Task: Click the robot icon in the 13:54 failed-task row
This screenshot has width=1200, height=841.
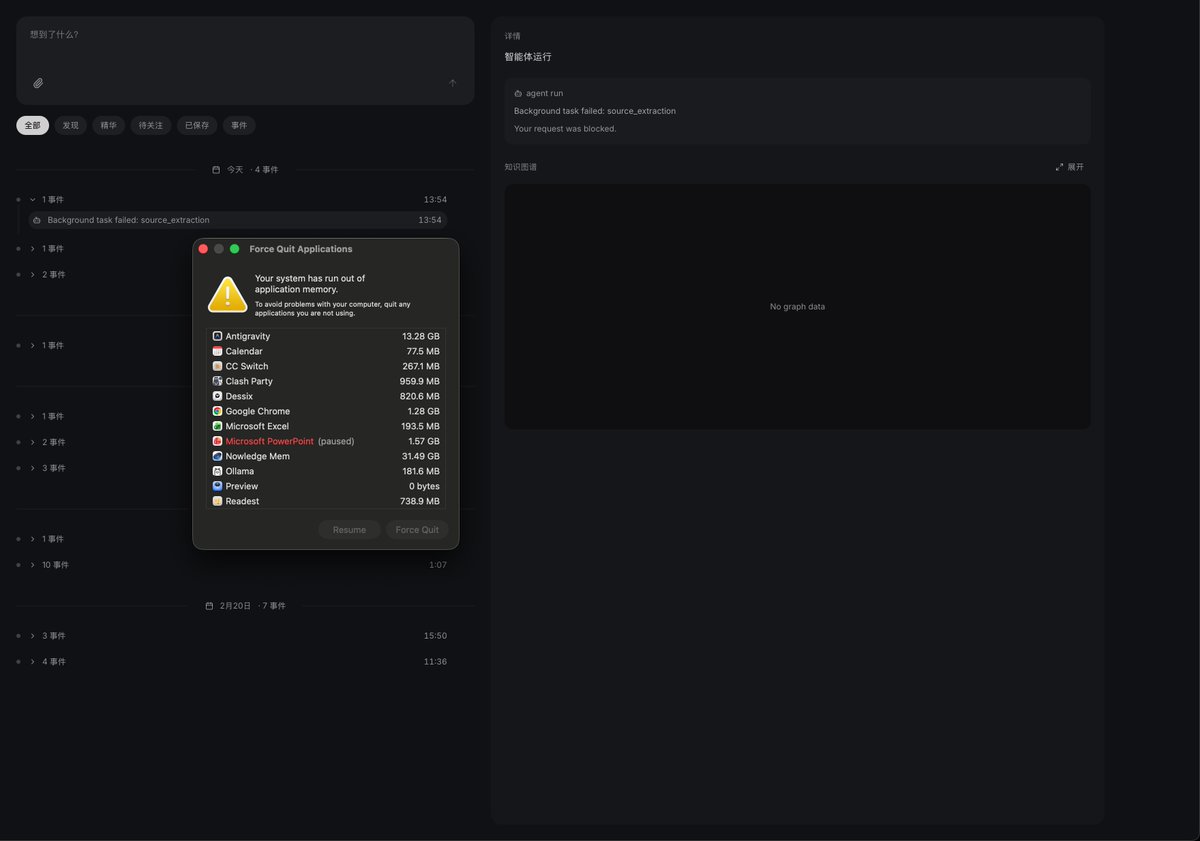Action: [x=37, y=220]
